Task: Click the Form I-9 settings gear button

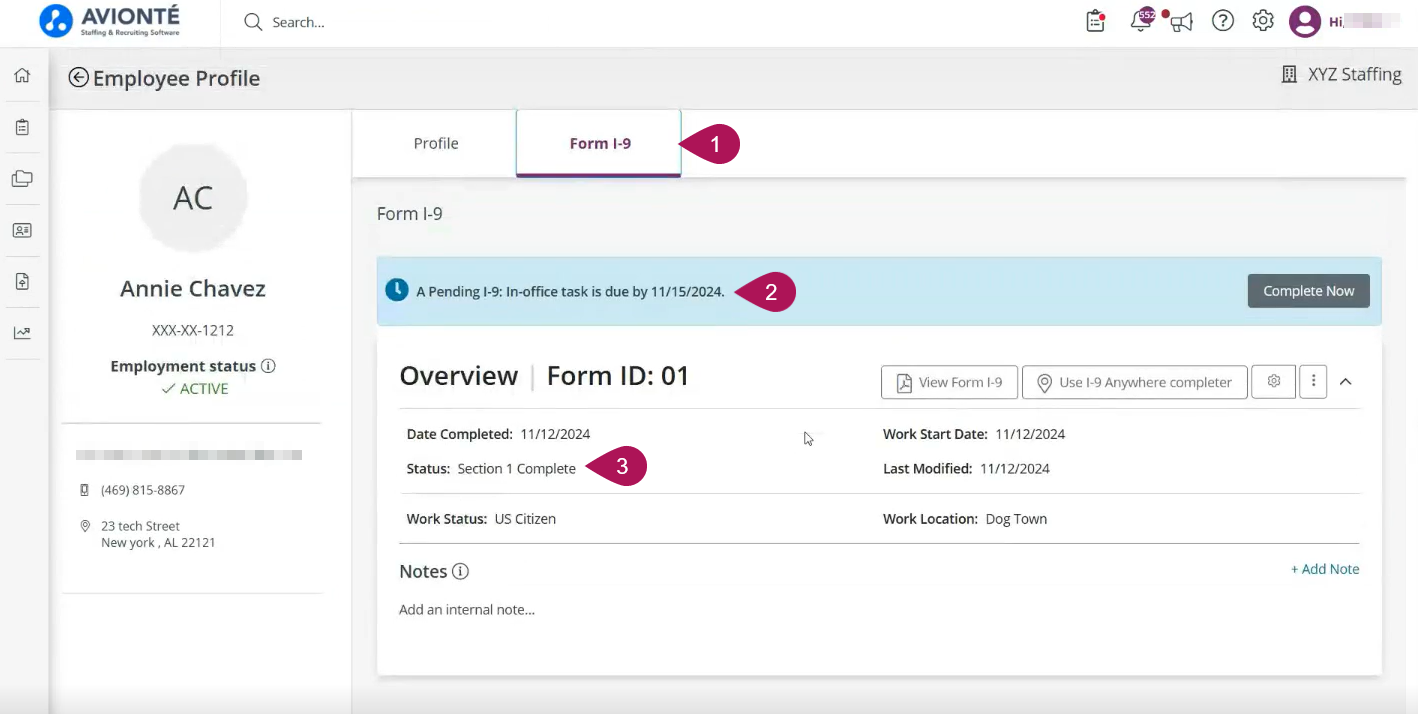Action: click(x=1274, y=382)
